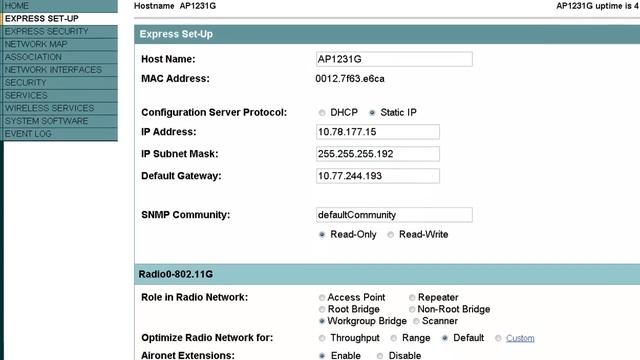The width and height of the screenshot is (640, 360).
Task: Click the AP1231G uptime text
Action: click(598, 6)
